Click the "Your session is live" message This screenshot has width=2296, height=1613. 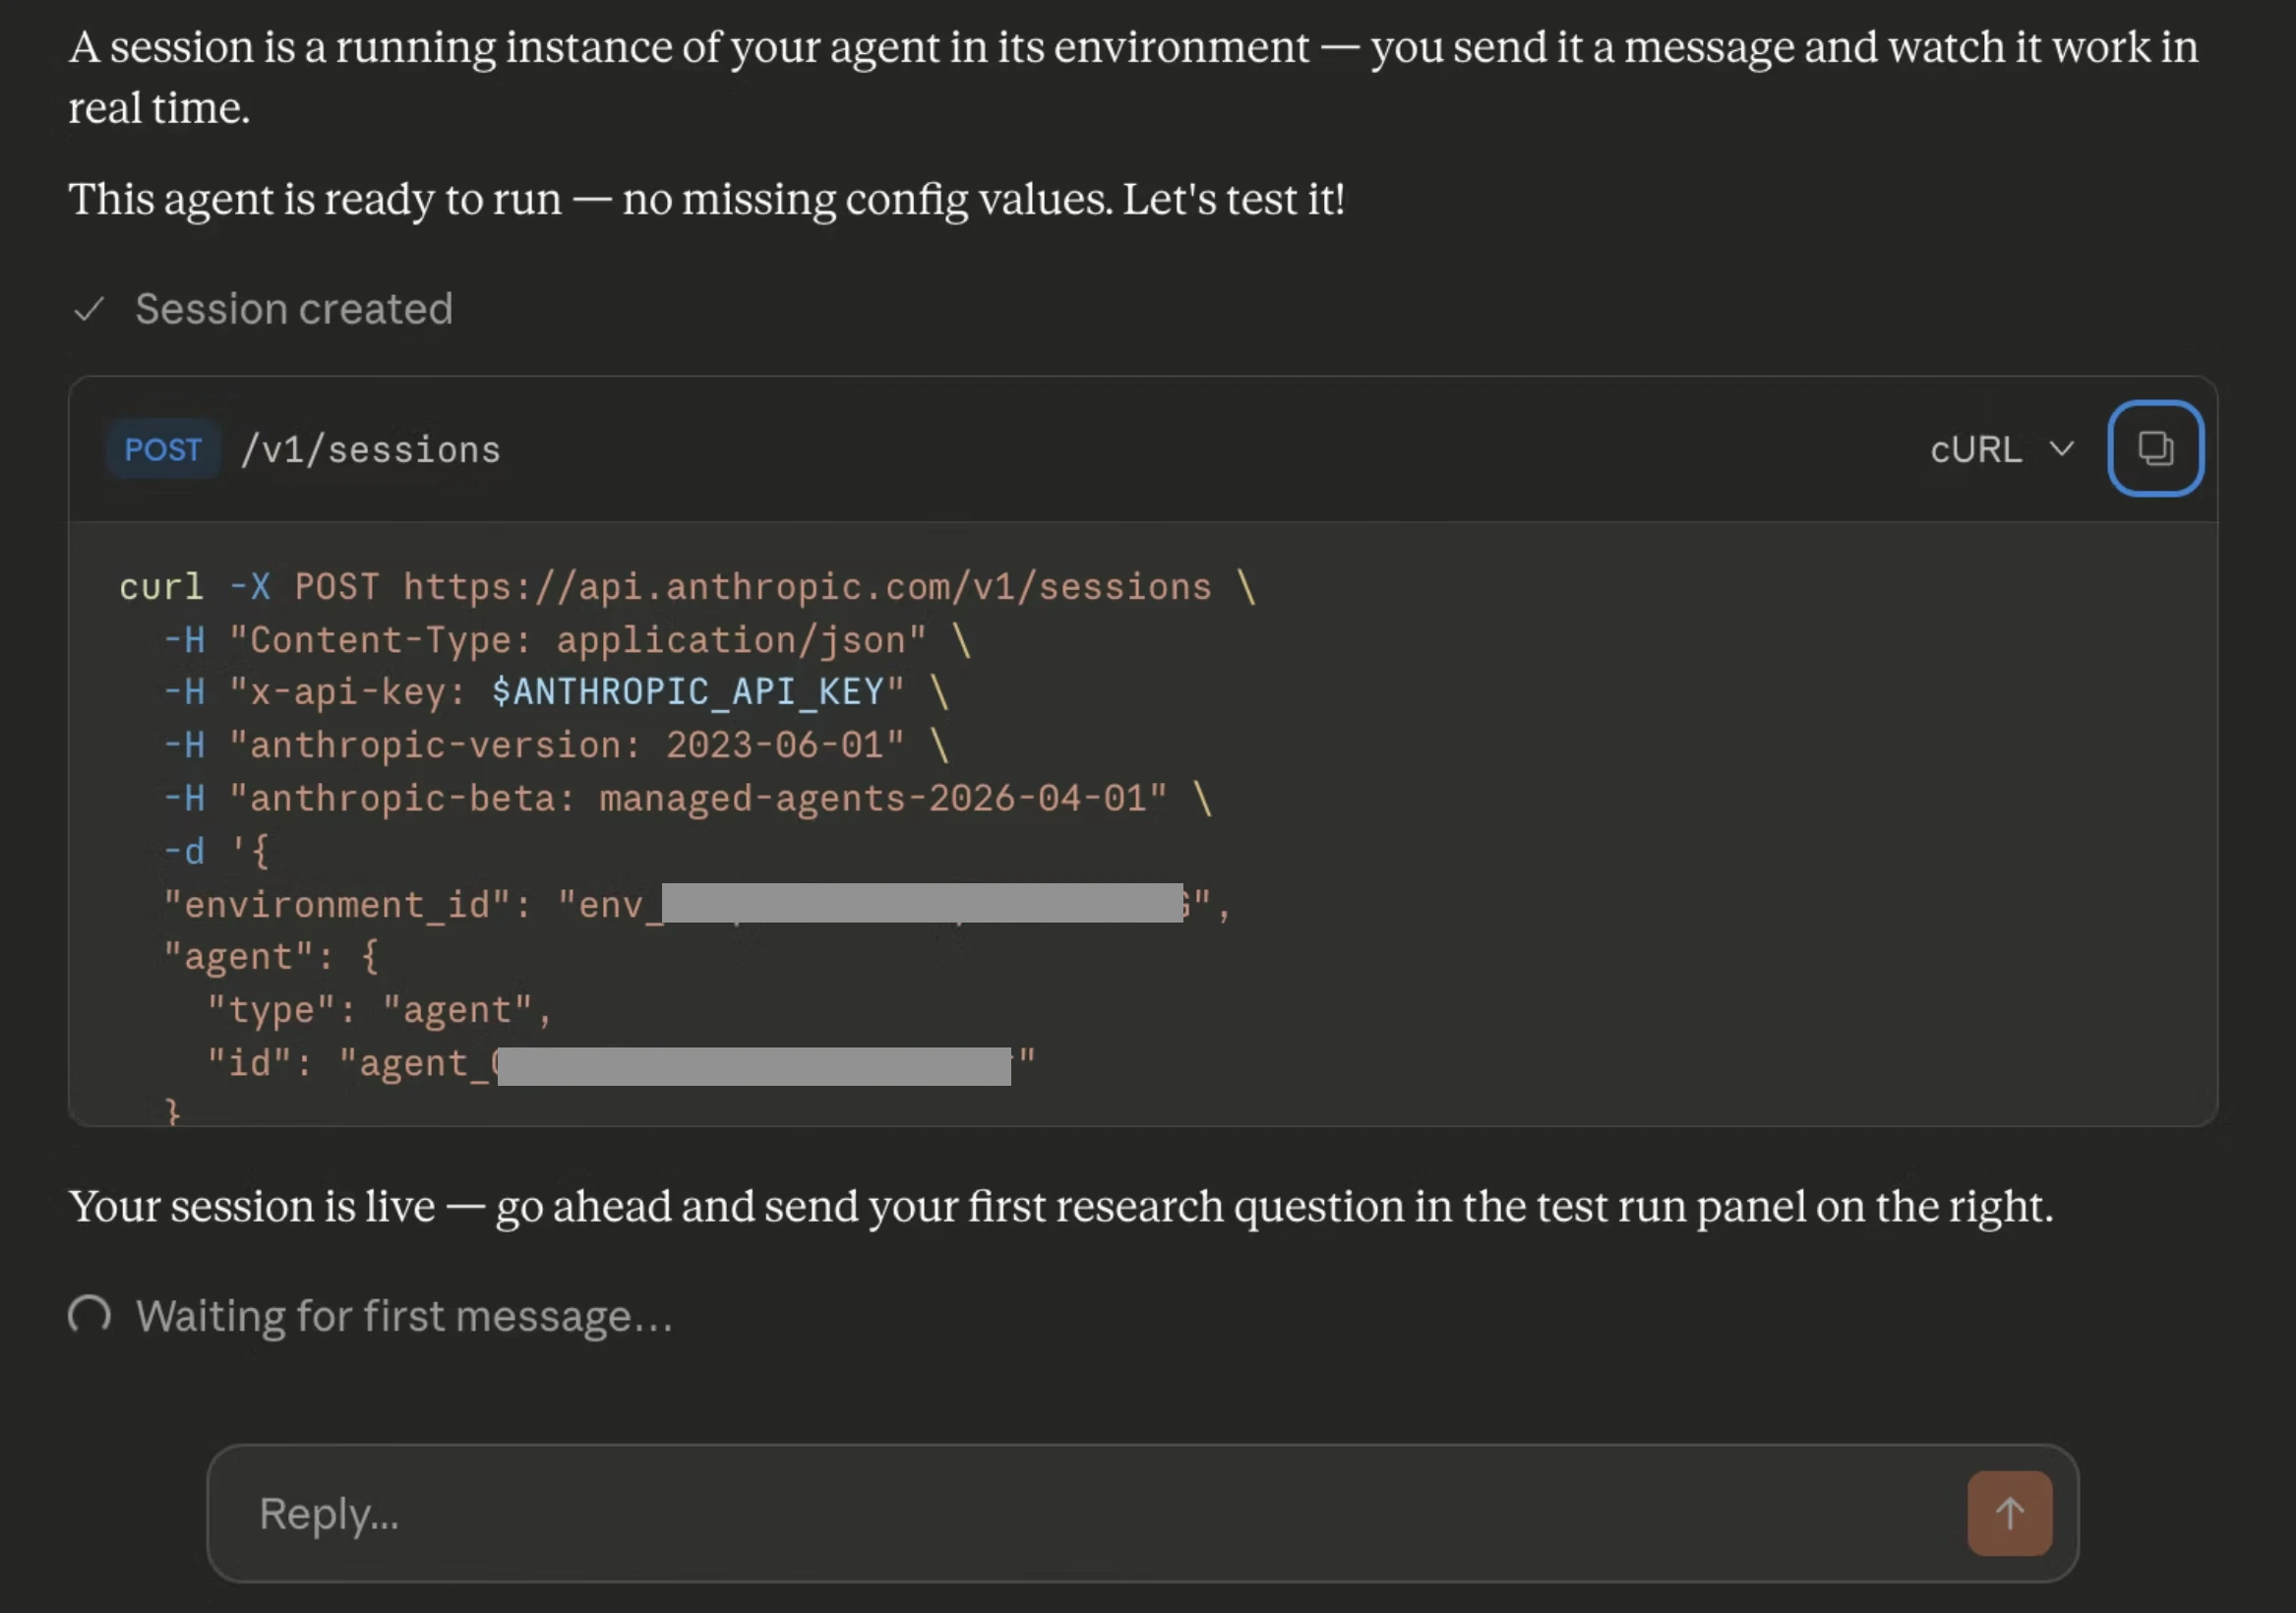[x=1060, y=1206]
